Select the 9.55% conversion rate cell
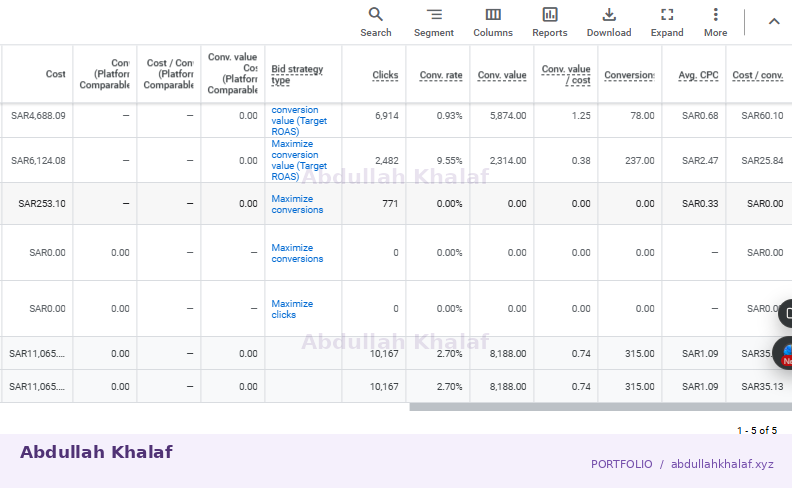Screen dimensions: 792x488 [x=450, y=161]
